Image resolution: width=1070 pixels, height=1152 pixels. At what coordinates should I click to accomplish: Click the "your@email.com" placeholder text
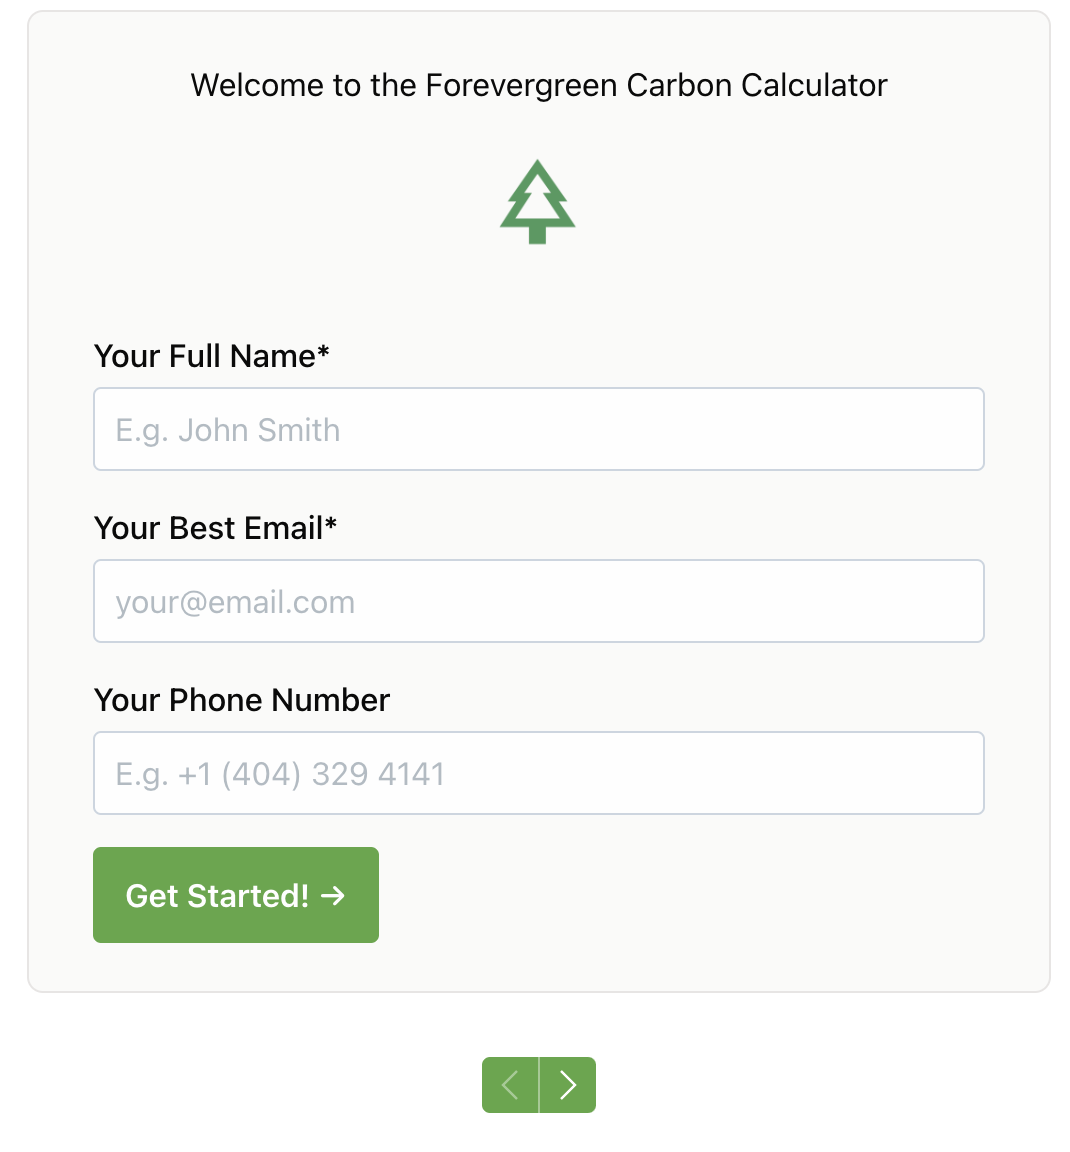[x=235, y=602]
